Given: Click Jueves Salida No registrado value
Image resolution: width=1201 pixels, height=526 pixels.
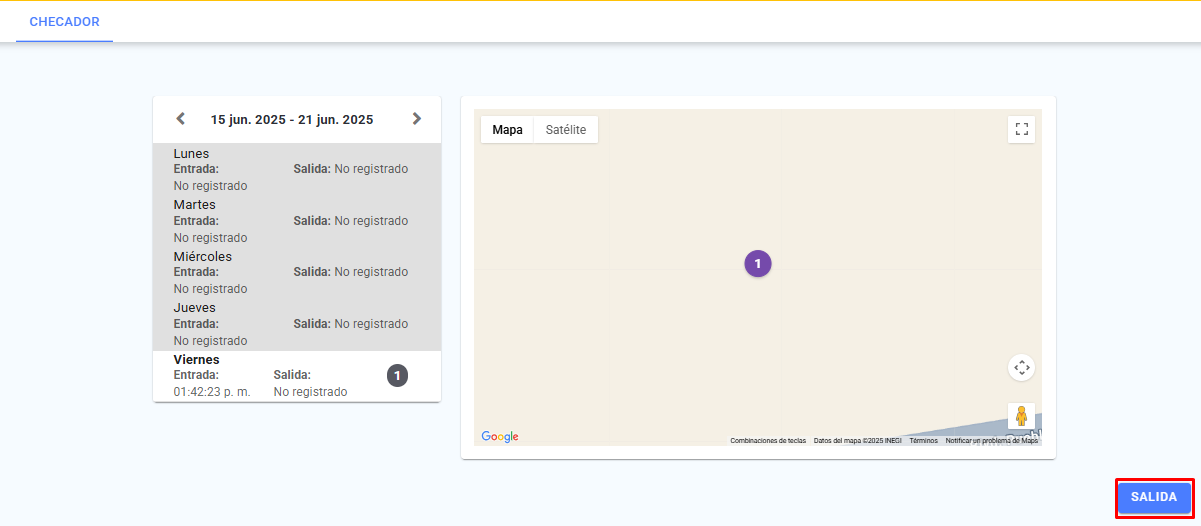Looking at the screenshot, I should point(371,324).
